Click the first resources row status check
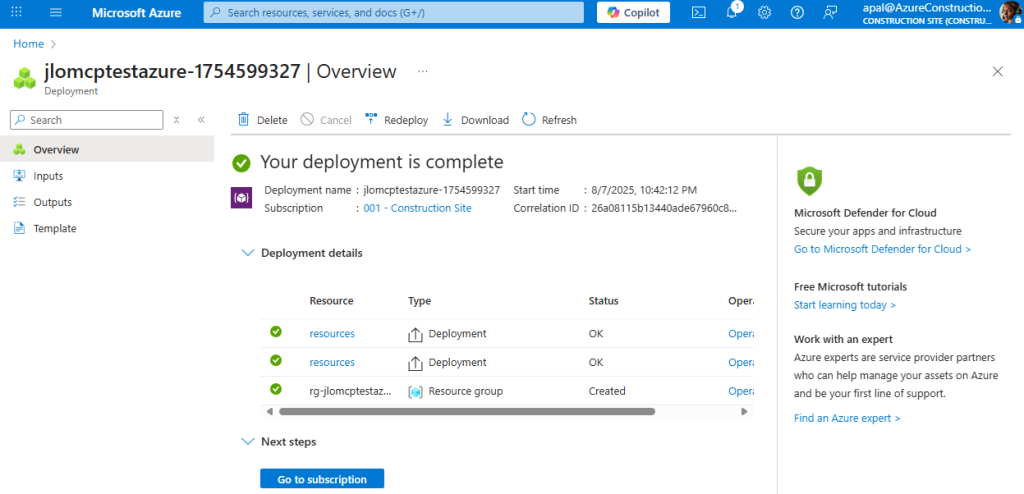The height and width of the screenshot is (494, 1024). (276, 331)
